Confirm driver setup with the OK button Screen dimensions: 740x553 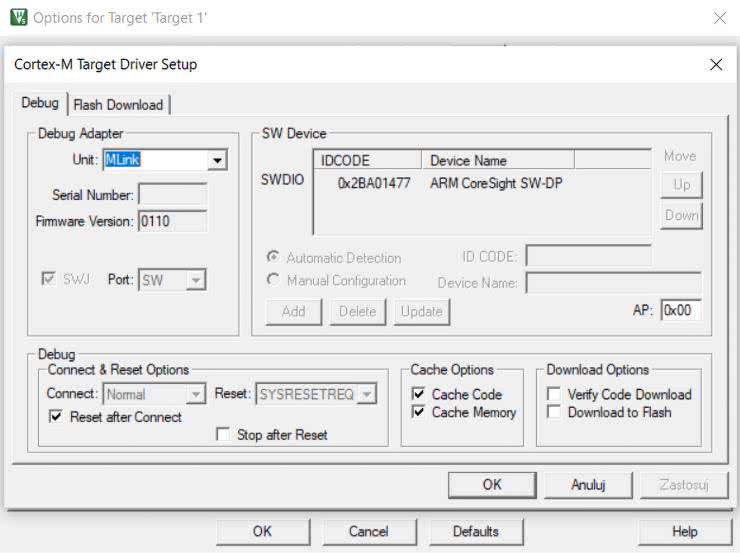(492, 484)
